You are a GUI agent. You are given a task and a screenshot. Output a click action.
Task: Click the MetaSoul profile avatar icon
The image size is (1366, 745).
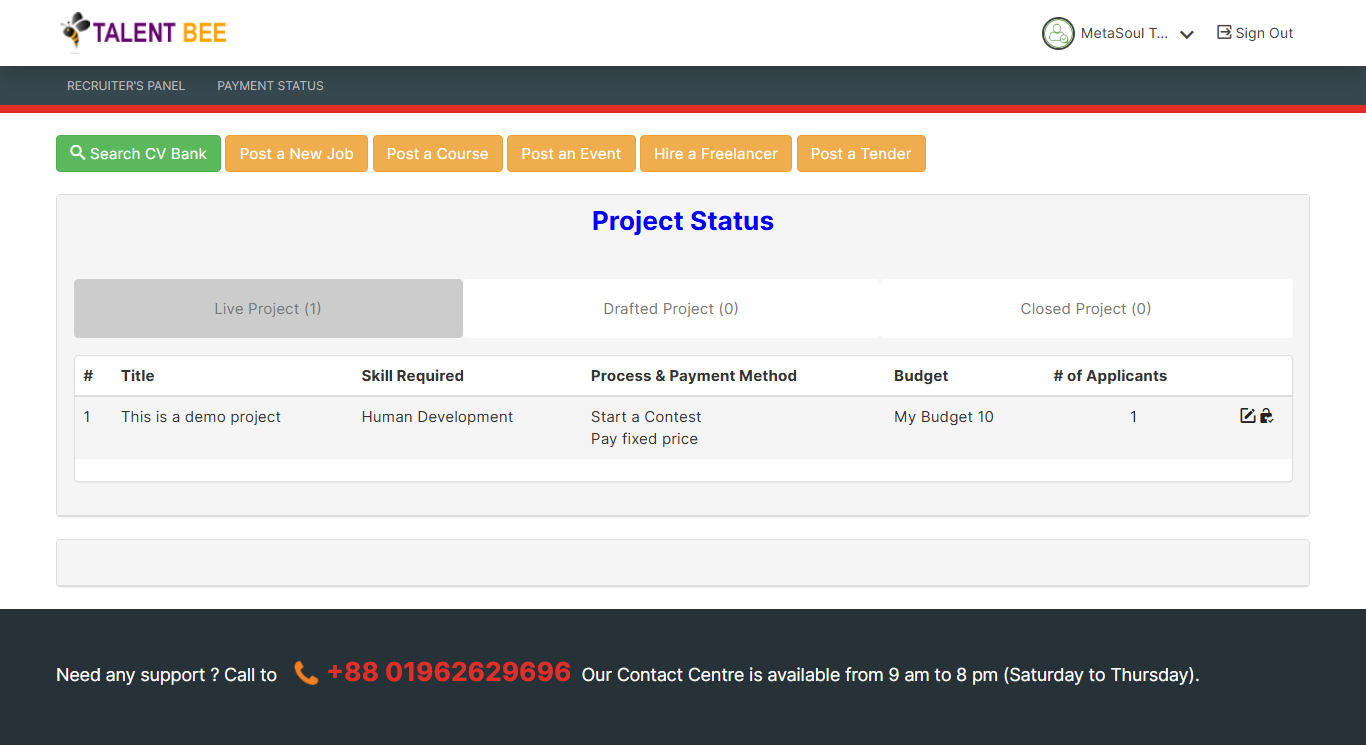(x=1058, y=33)
